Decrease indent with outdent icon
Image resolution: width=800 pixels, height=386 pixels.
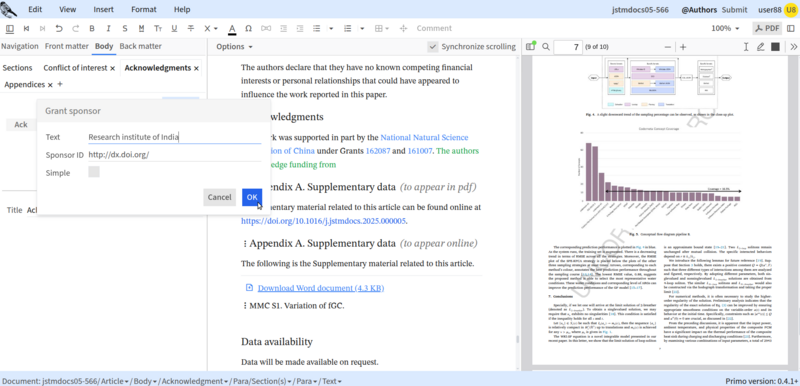283,29
